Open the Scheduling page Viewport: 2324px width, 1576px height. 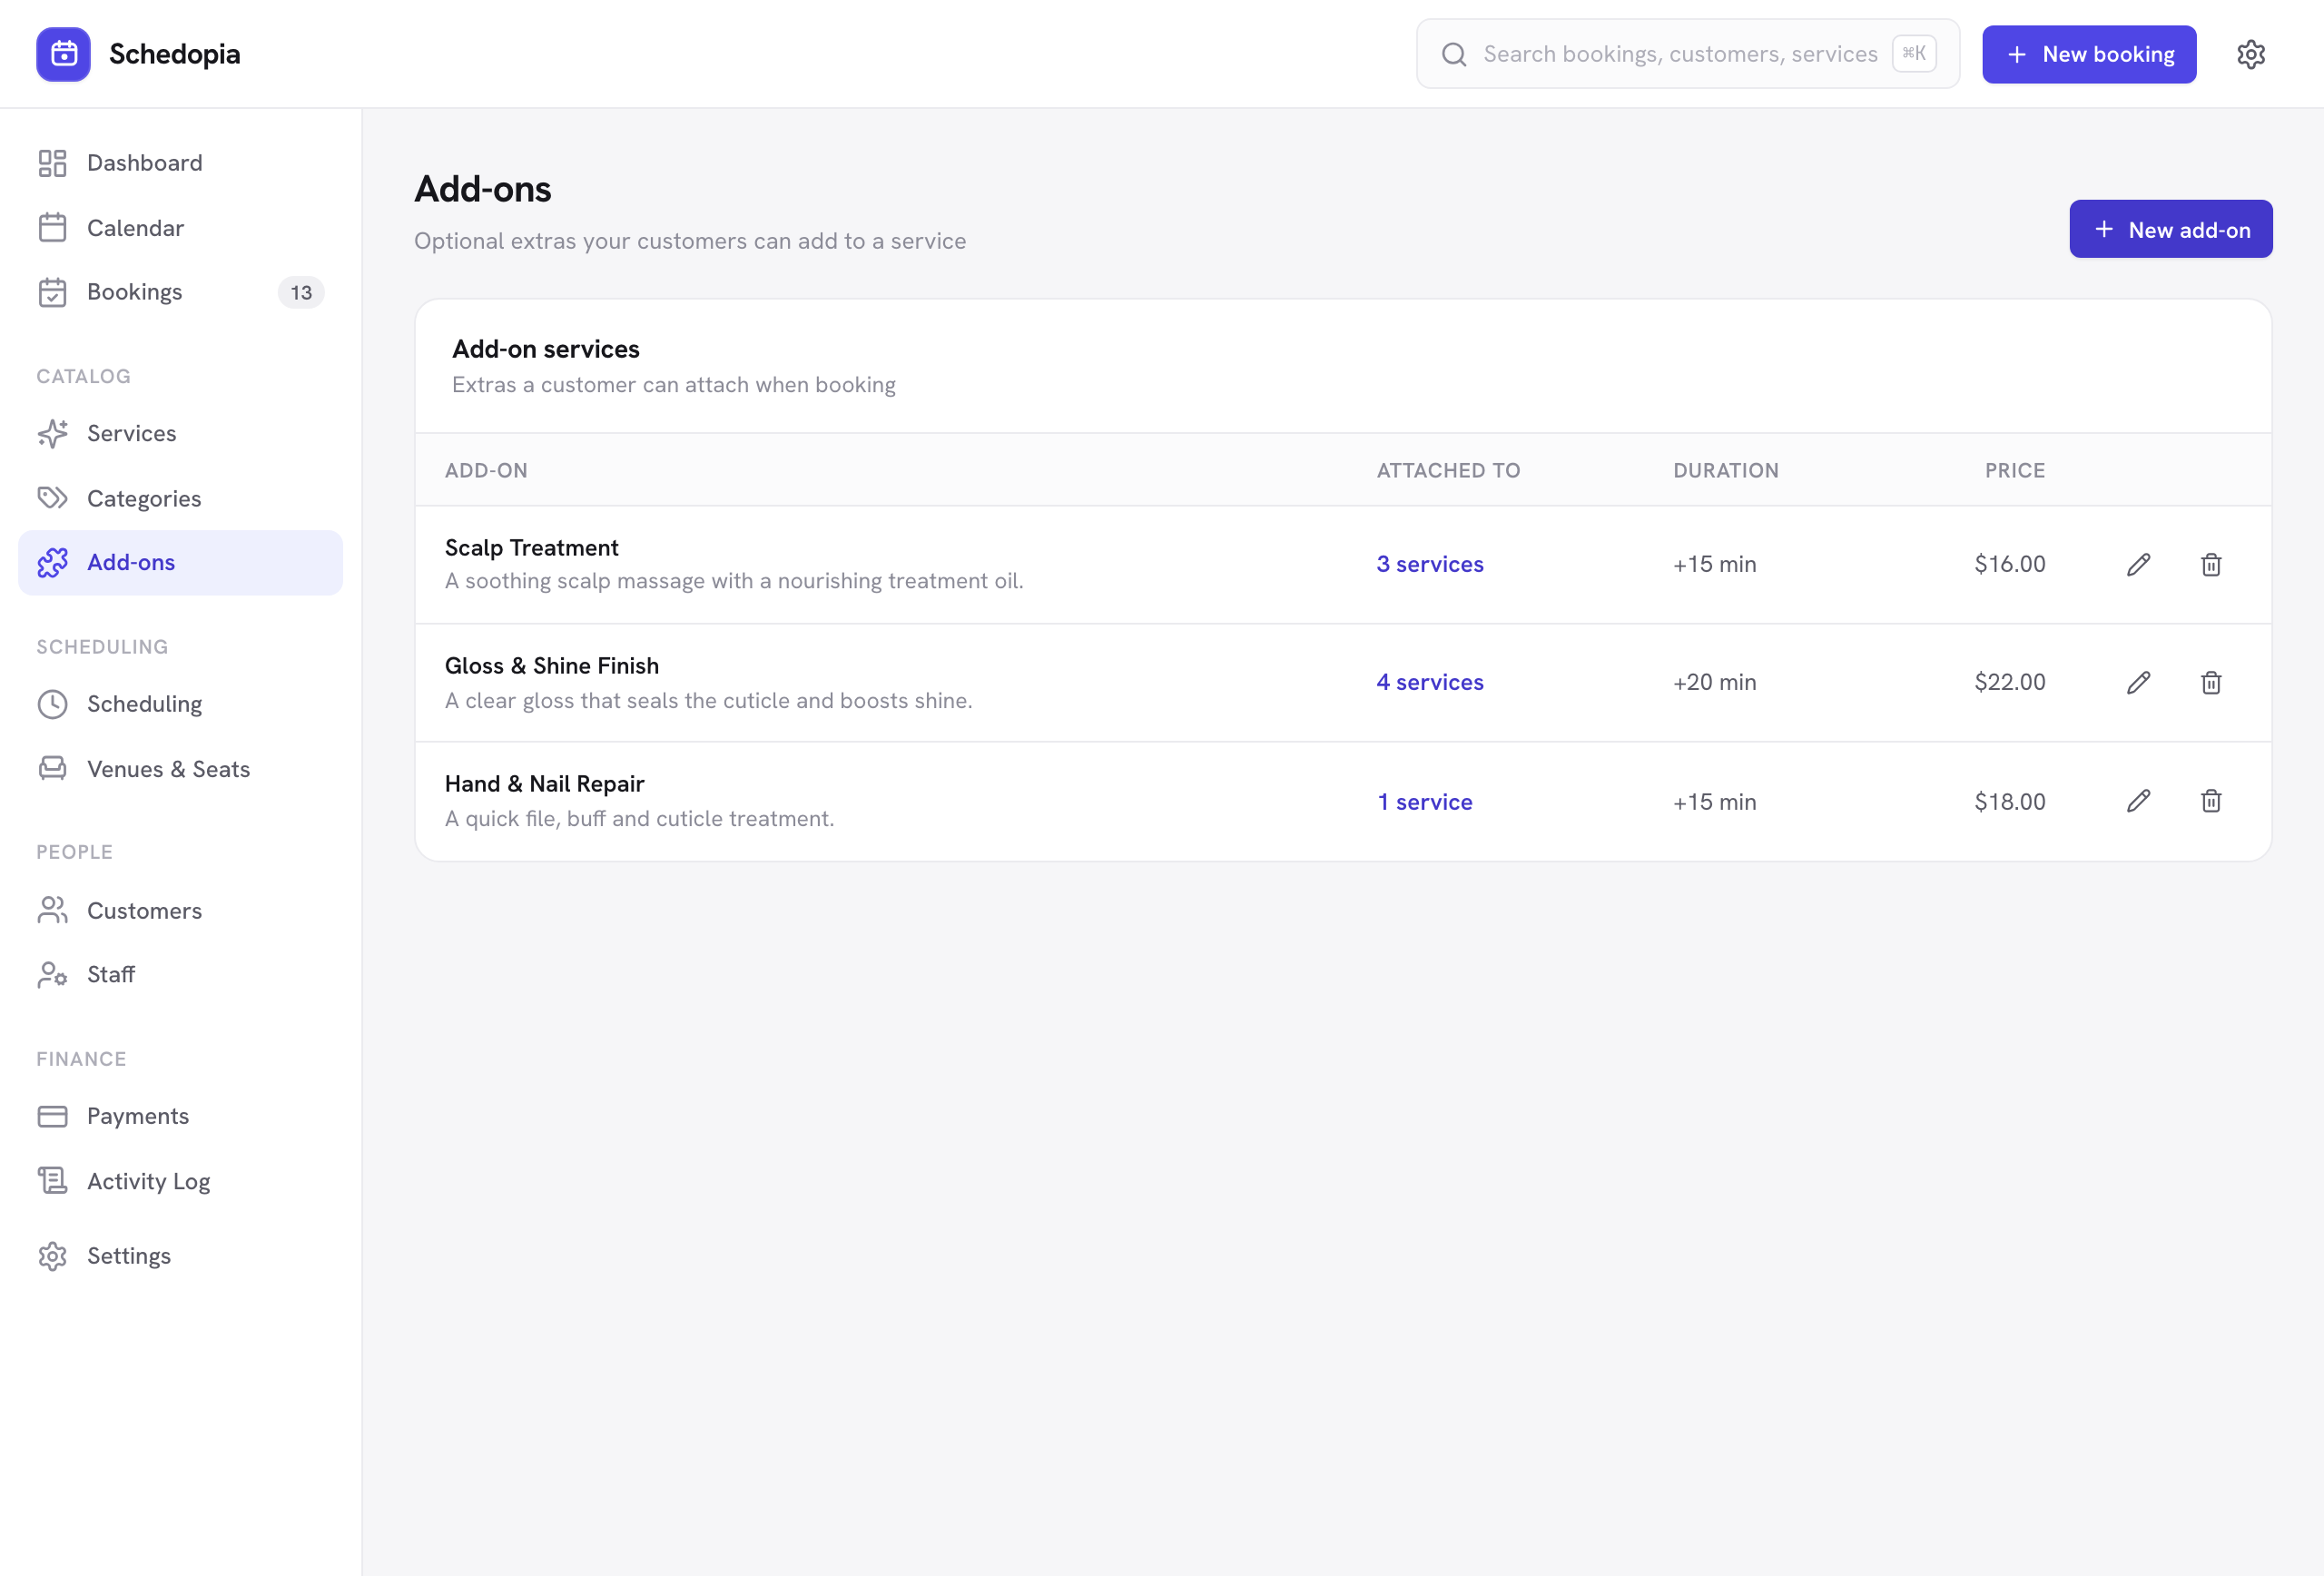click(x=180, y=704)
